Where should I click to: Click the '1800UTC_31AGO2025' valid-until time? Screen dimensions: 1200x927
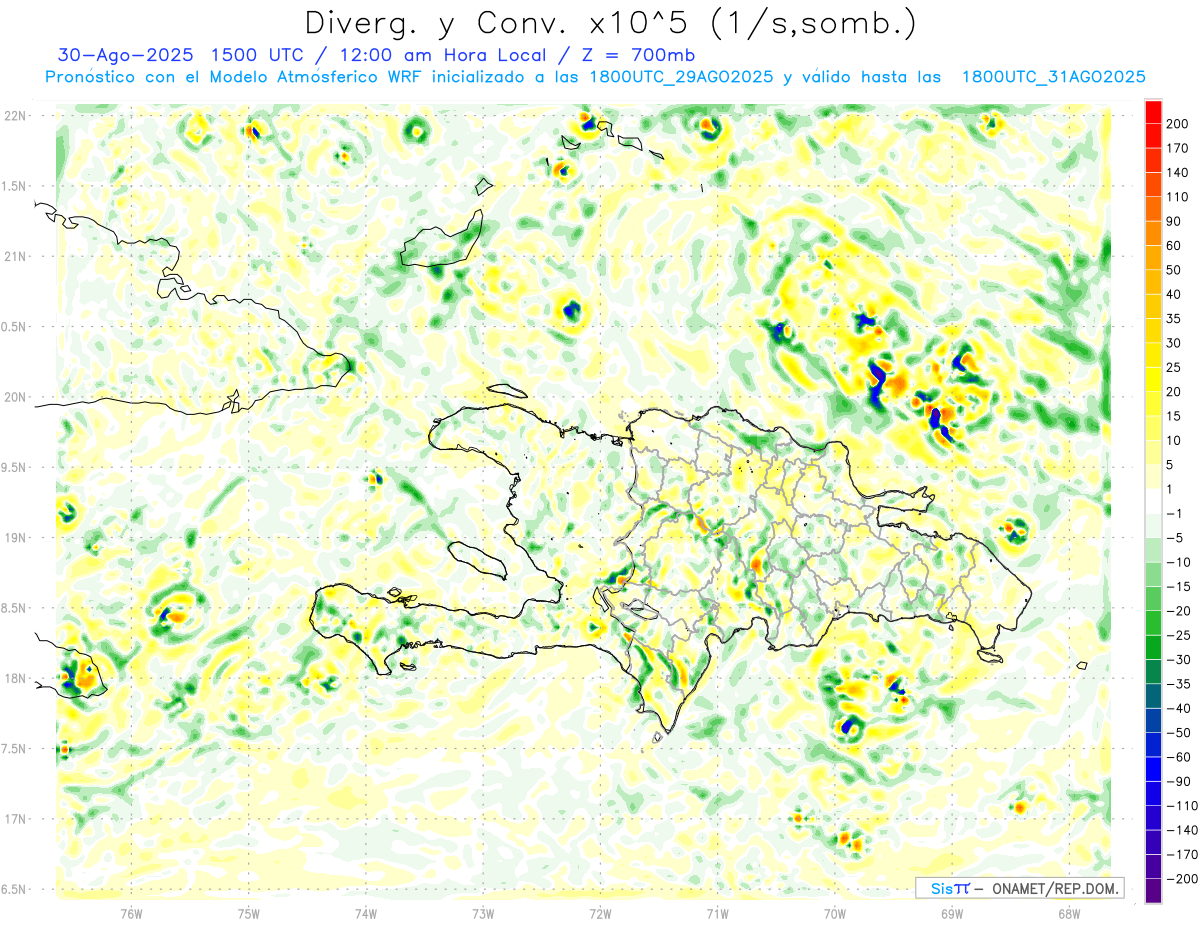tap(1053, 77)
